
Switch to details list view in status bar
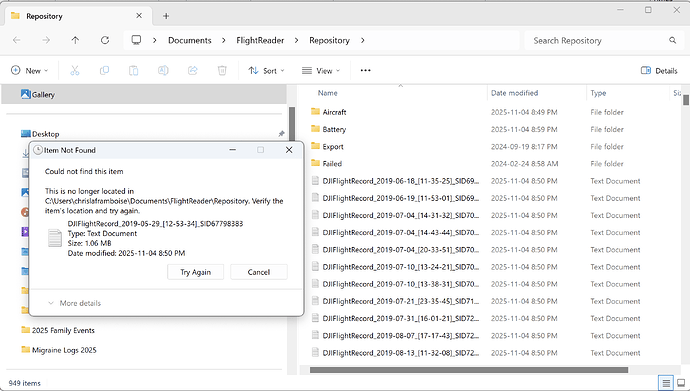(x=666, y=383)
